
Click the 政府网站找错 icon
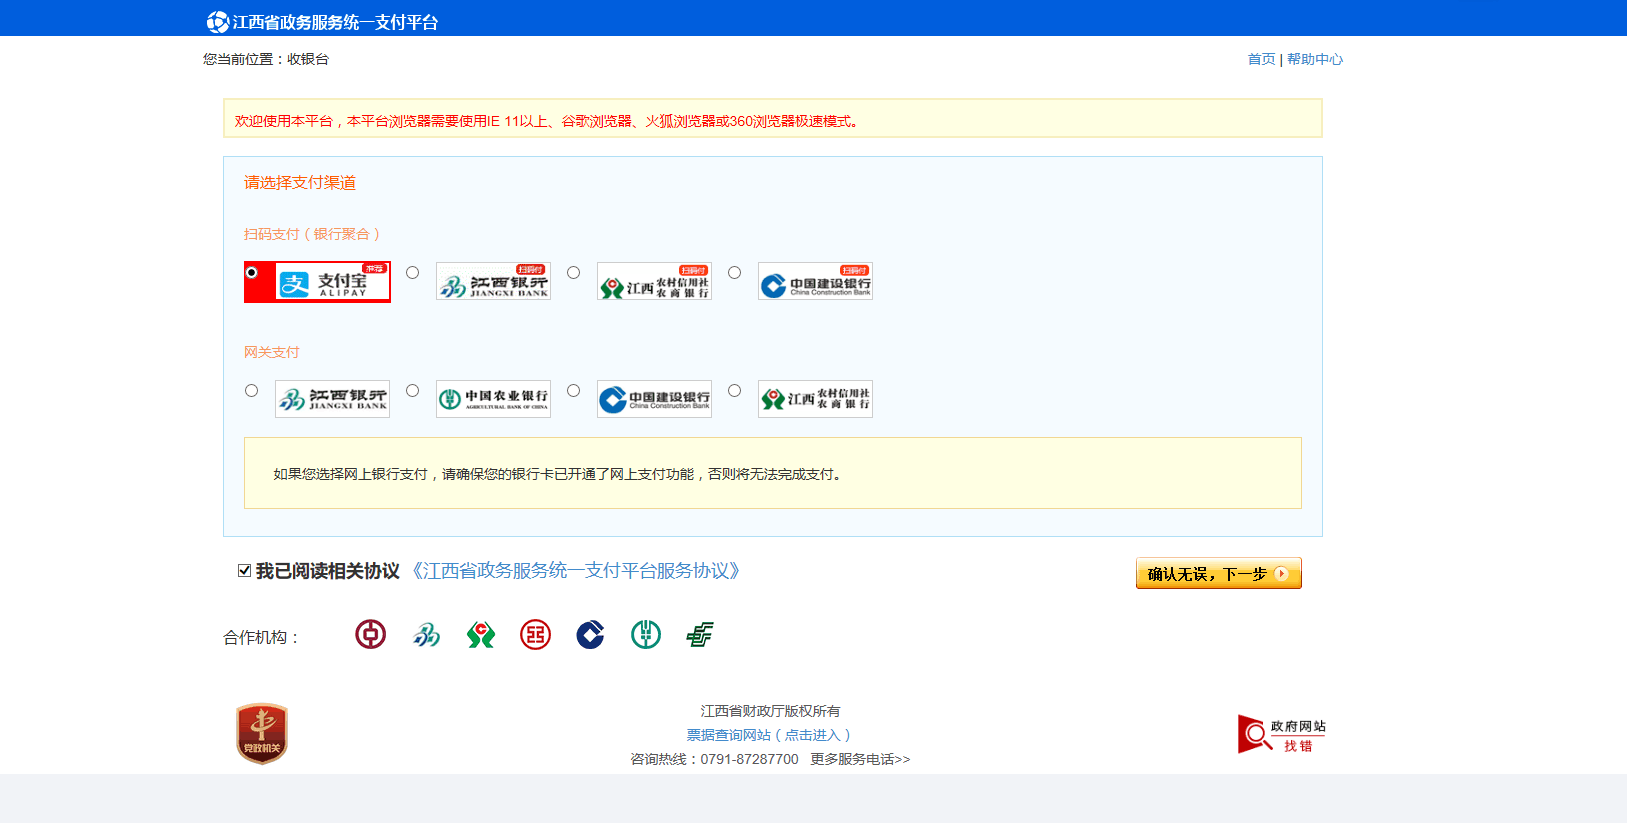pos(1282,734)
